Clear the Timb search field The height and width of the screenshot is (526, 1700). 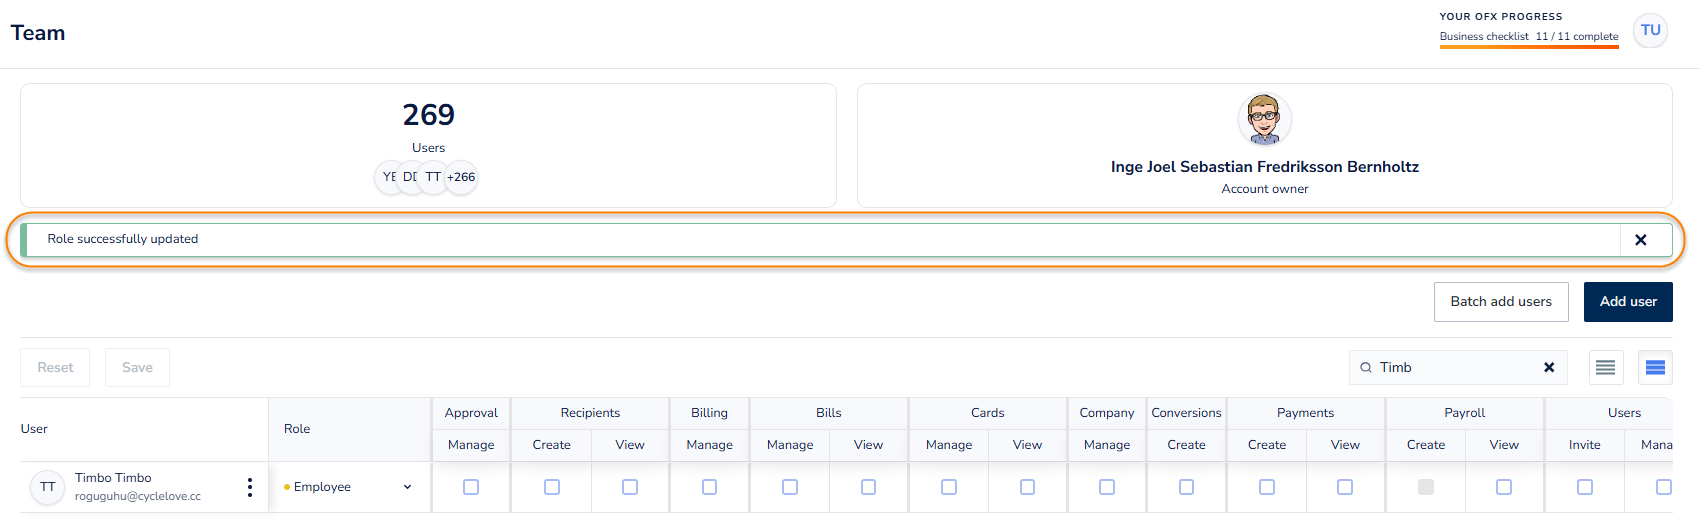1549,368
